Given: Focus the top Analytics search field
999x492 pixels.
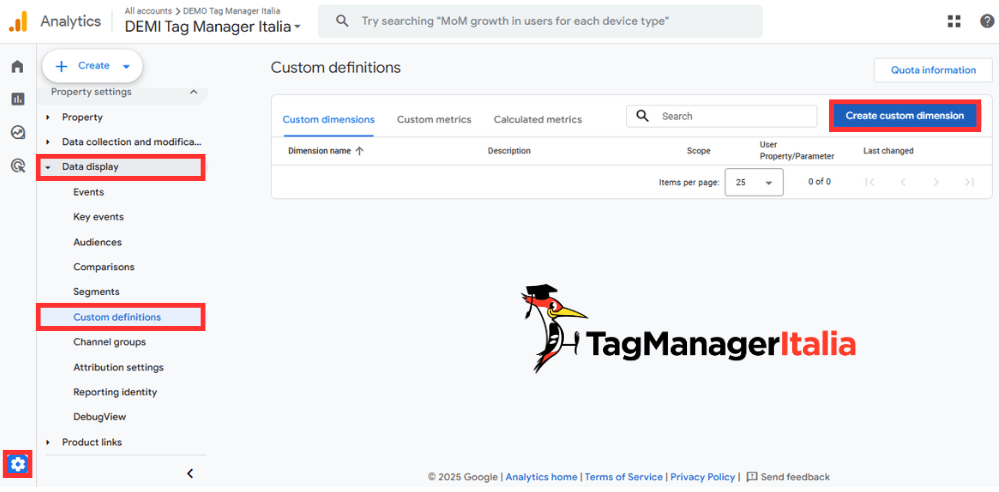Looking at the screenshot, I should pyautogui.click(x=540, y=21).
